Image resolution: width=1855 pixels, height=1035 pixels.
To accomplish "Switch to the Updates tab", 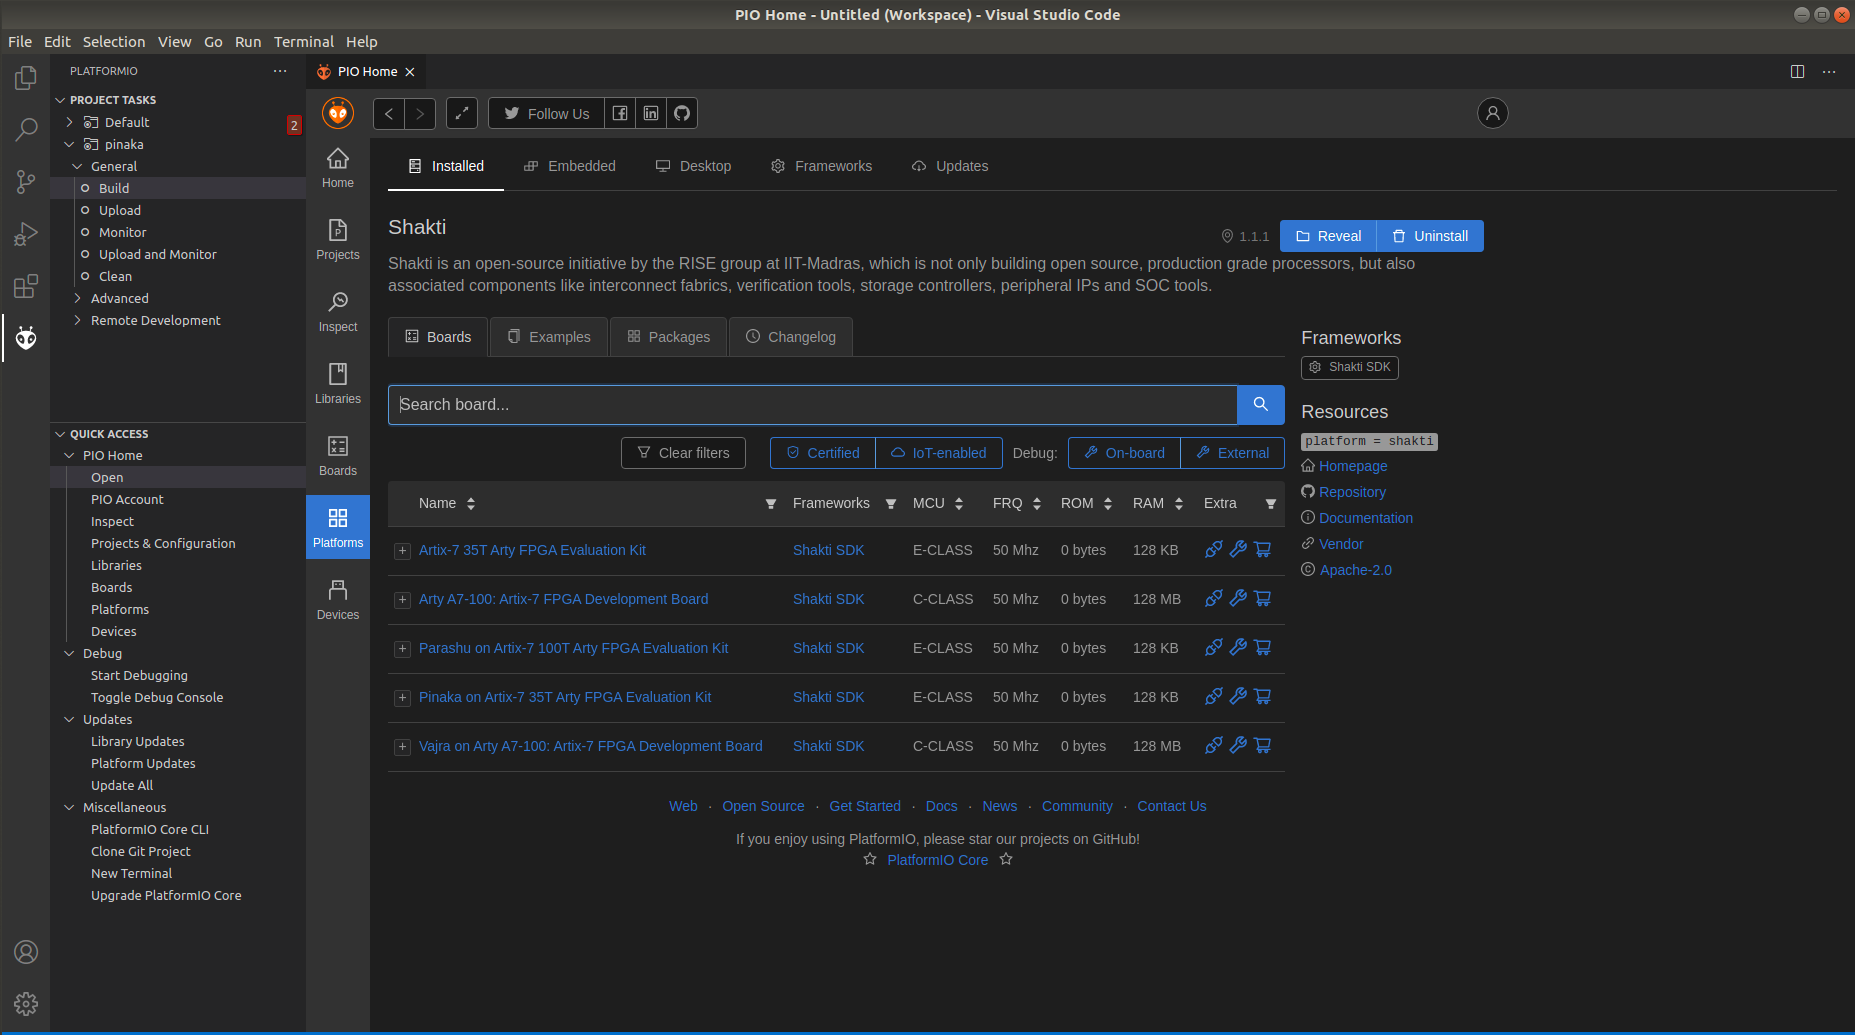I will click(x=950, y=166).
